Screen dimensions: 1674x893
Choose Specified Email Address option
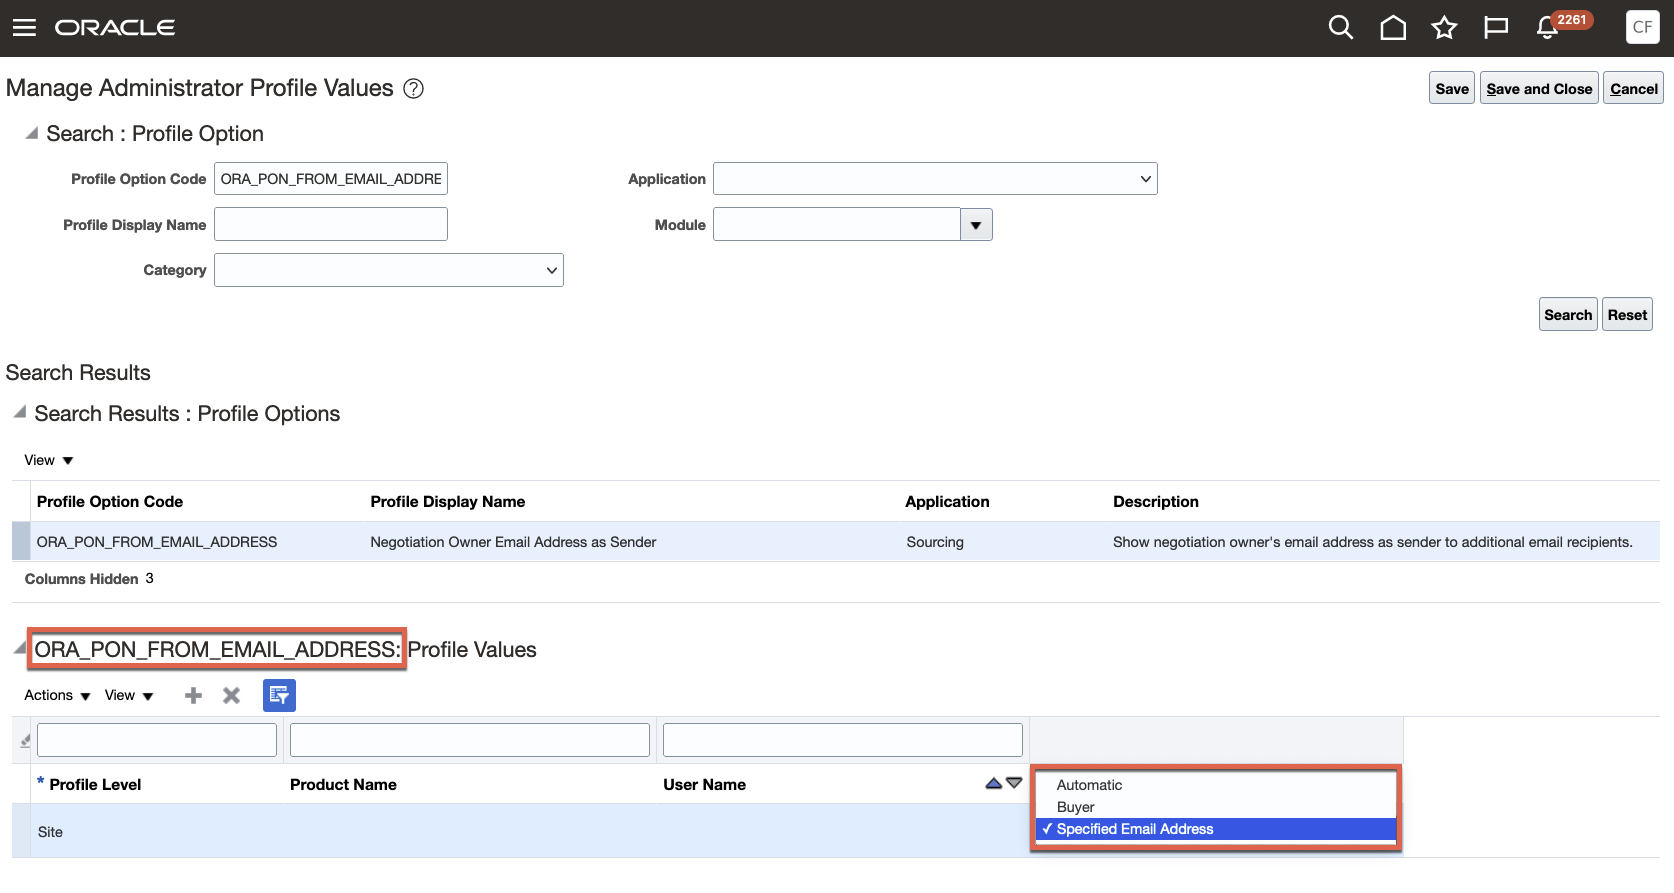[x=1216, y=829]
